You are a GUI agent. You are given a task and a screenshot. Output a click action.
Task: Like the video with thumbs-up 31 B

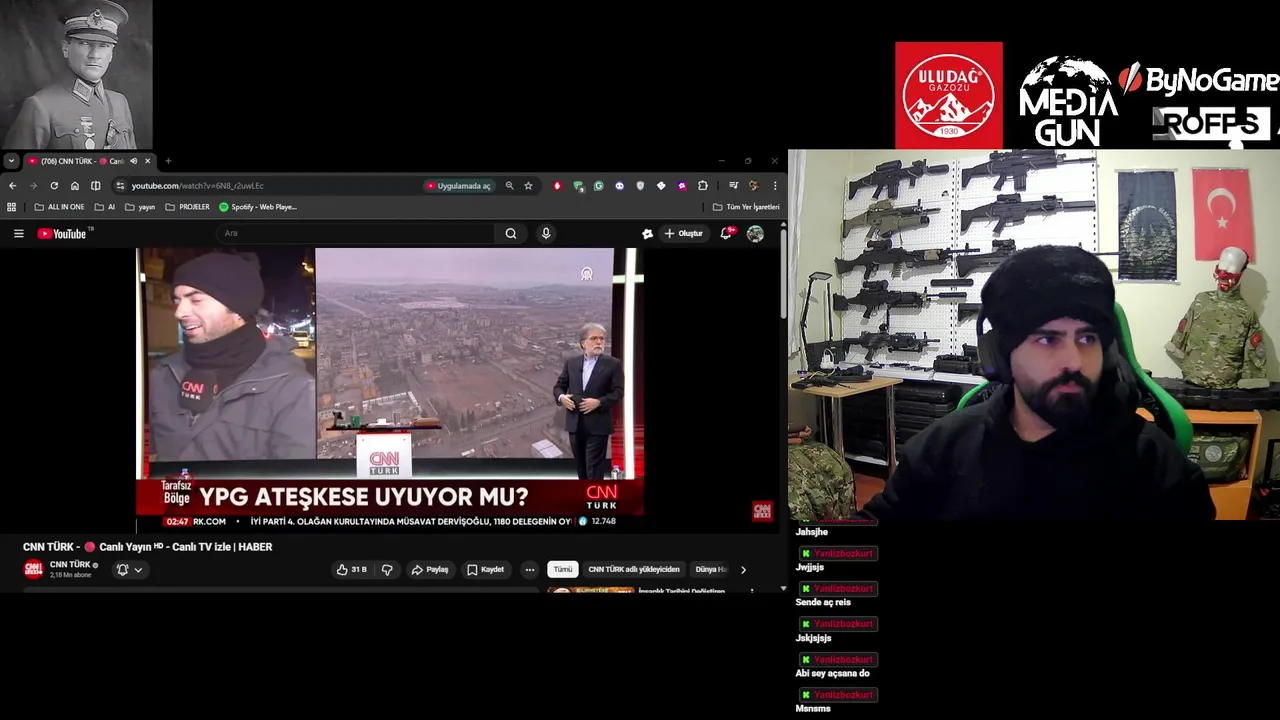[351, 569]
